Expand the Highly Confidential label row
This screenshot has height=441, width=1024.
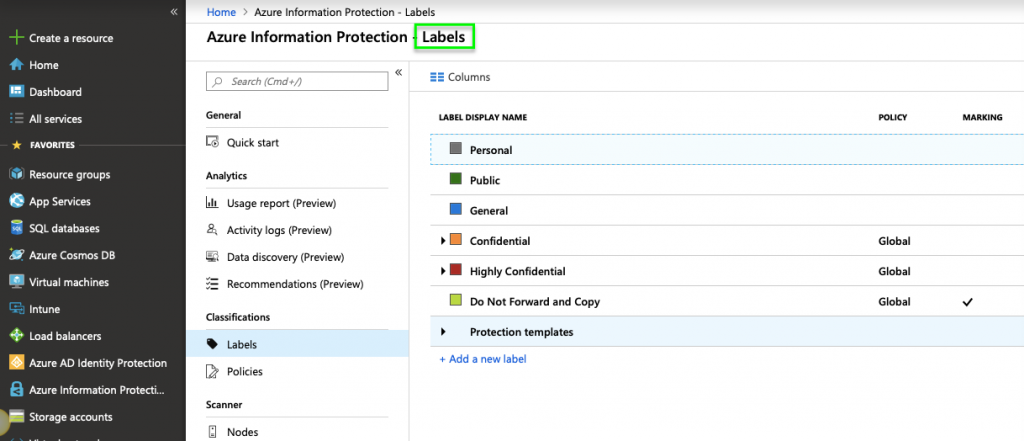click(443, 271)
